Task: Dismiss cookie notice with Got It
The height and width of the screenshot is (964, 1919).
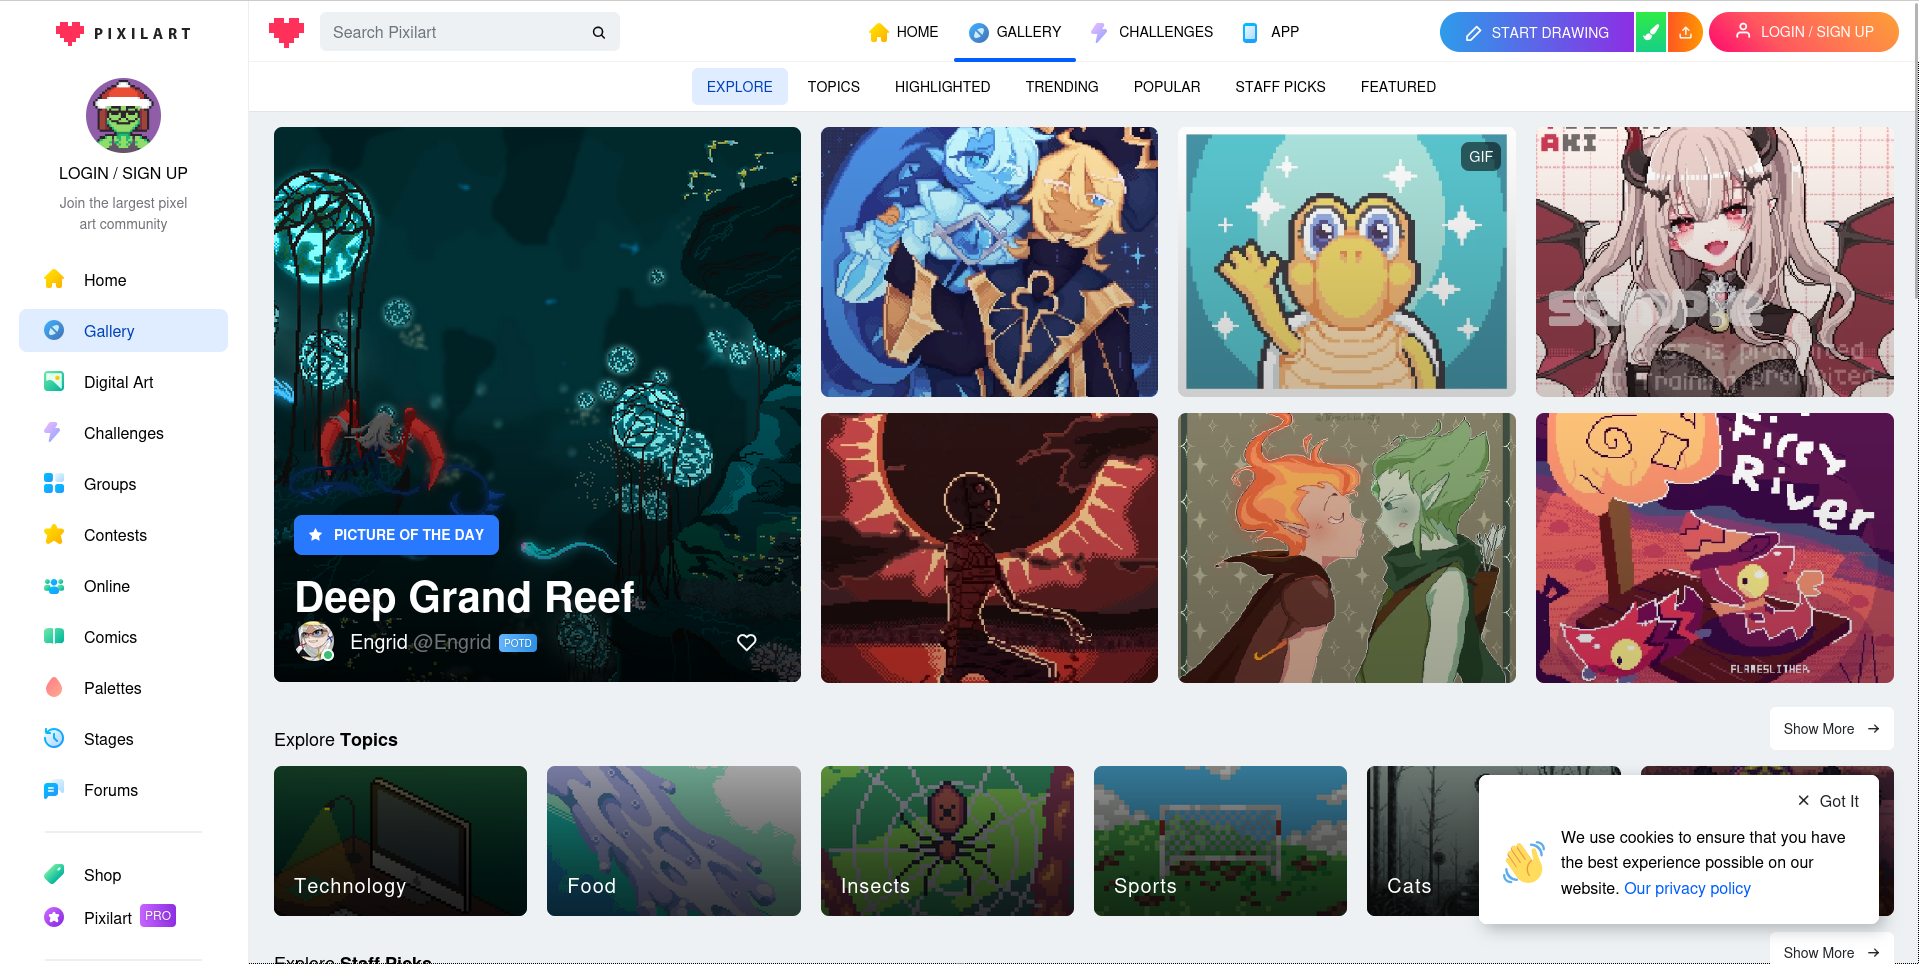Action: pos(1828,801)
